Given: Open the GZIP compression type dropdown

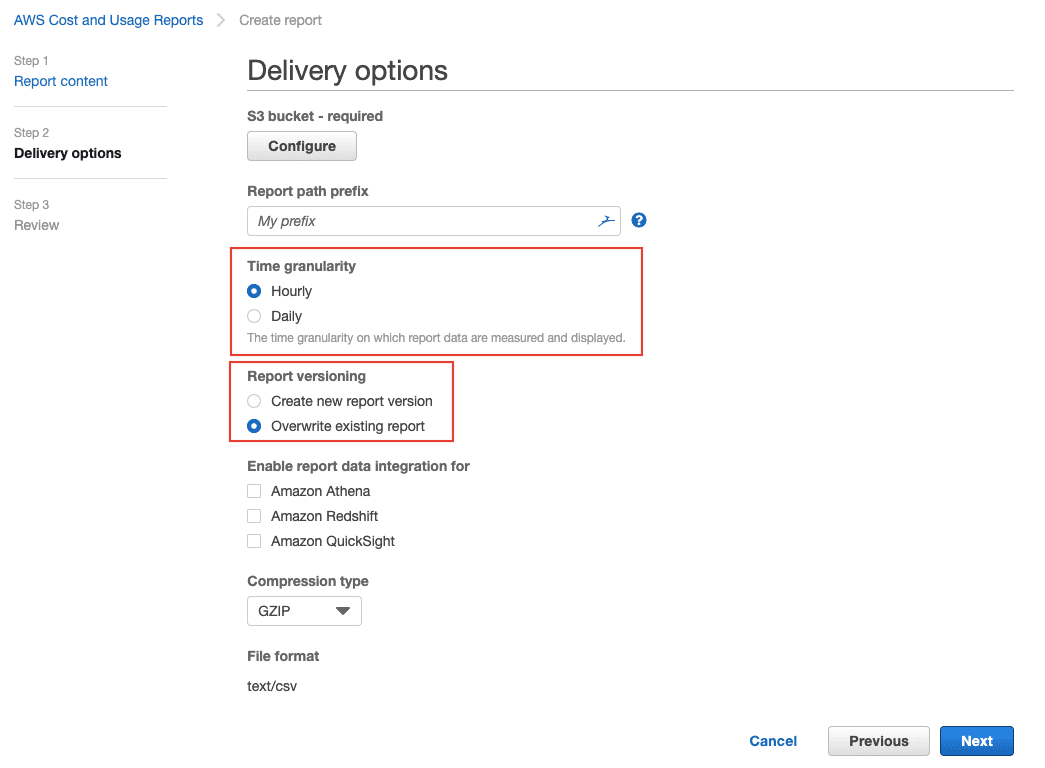Looking at the screenshot, I should pos(304,611).
